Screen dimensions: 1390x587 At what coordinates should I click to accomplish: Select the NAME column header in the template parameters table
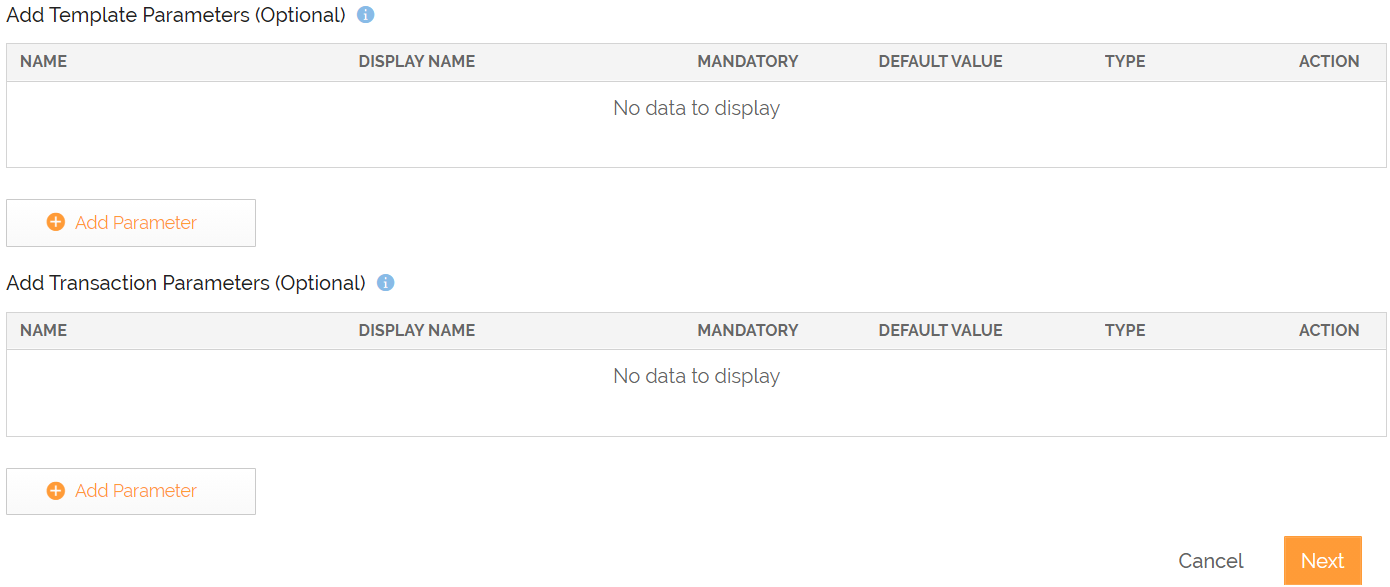tap(44, 61)
